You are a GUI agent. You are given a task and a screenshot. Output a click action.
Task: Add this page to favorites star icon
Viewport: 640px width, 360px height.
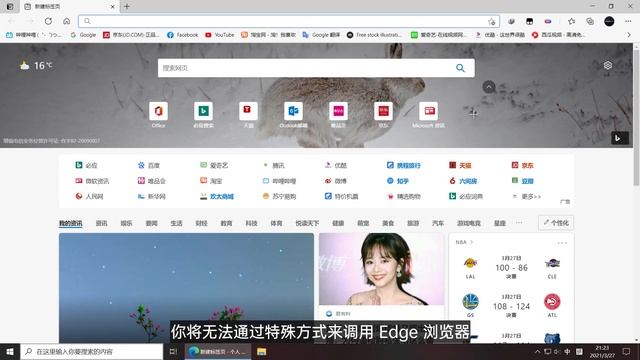pos(491,22)
